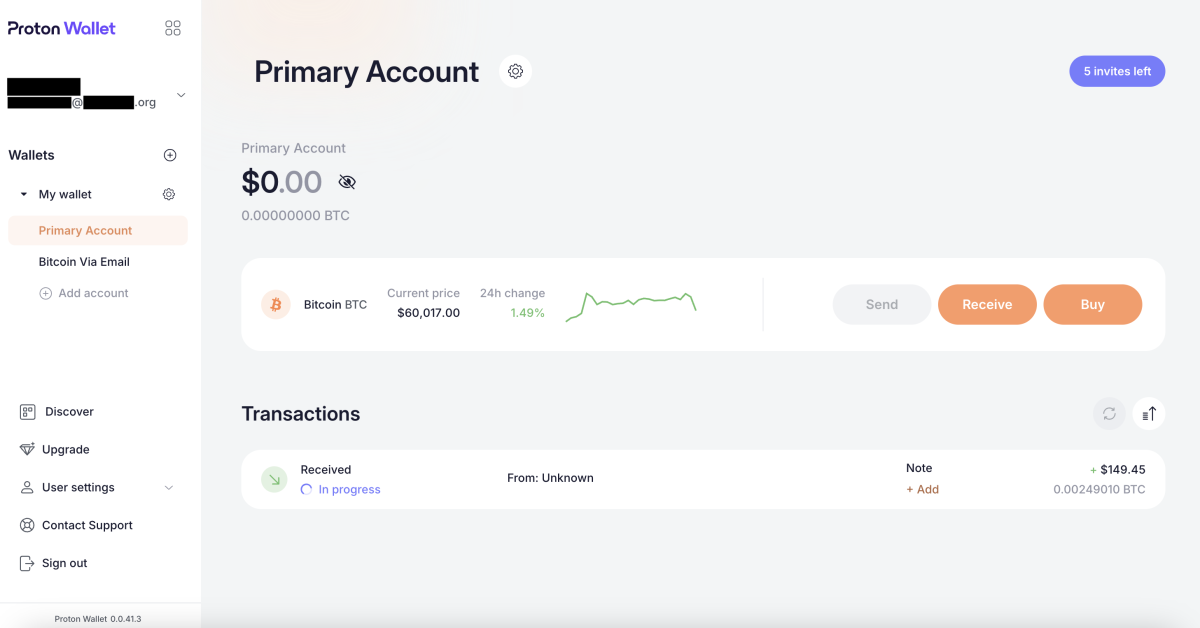
Task: Click the sort transactions icon
Action: (x=1149, y=414)
